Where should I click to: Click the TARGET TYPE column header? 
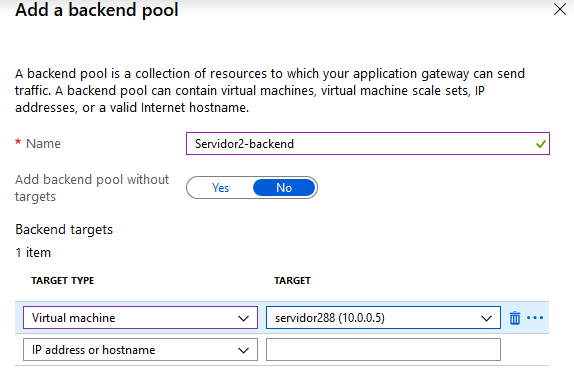[x=63, y=281]
